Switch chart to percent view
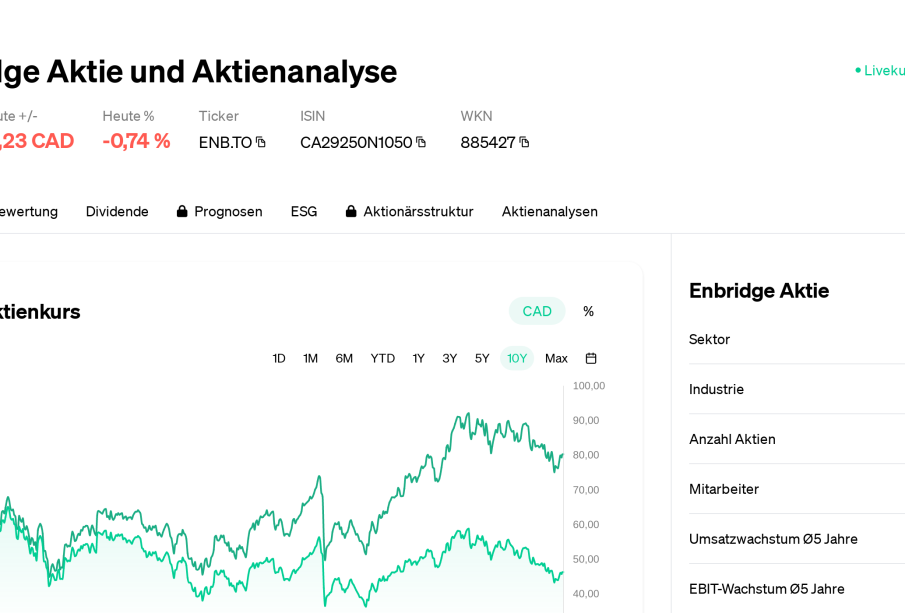 588,311
